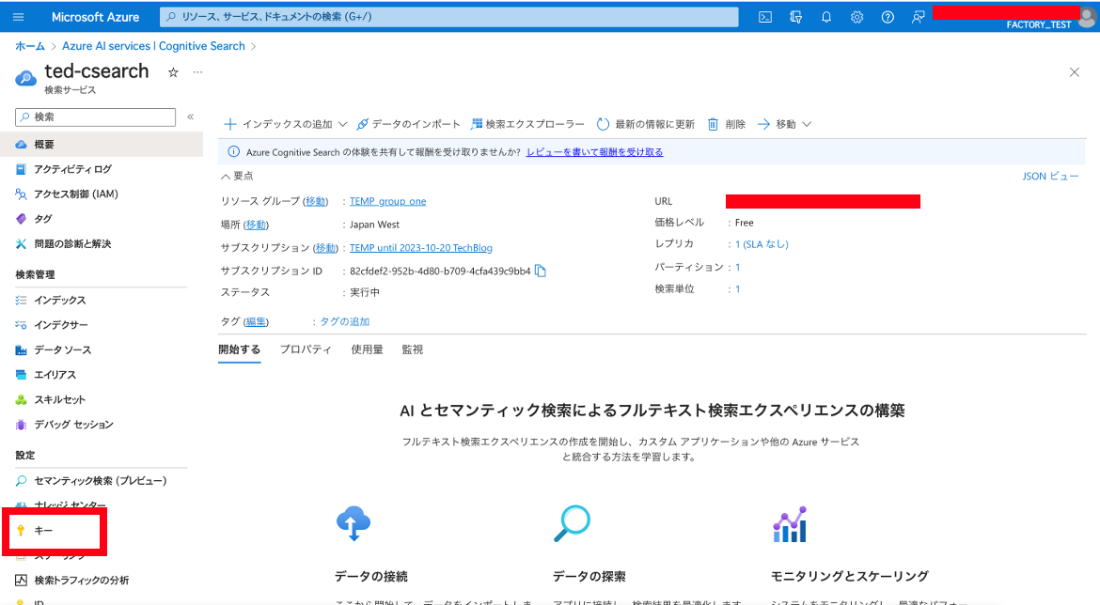Click the アクセス制御 (IAM) sidebar icon
The height and width of the screenshot is (605, 1100).
[x=21, y=194]
